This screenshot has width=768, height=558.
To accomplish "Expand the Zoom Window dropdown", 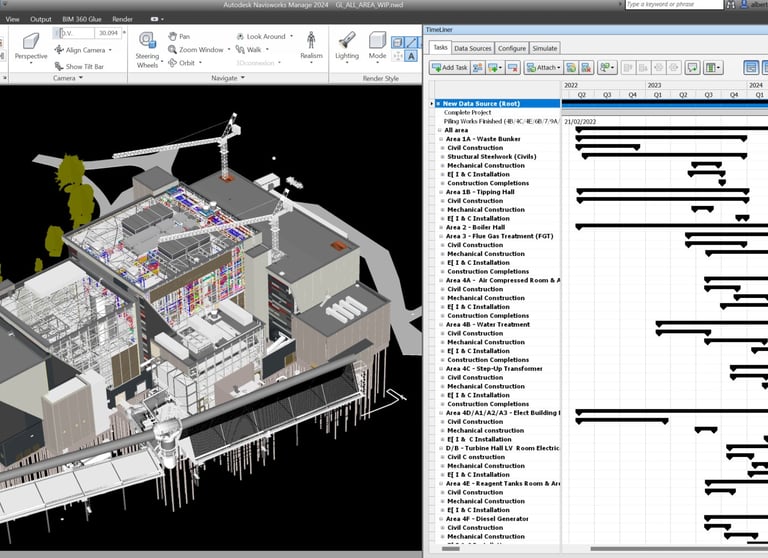I will coord(231,49).
